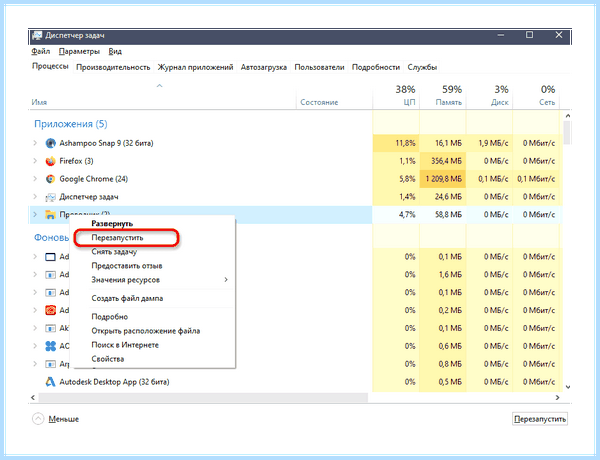Click the 11,8% CPU cell
This screenshot has height=460, width=600.
(396, 143)
